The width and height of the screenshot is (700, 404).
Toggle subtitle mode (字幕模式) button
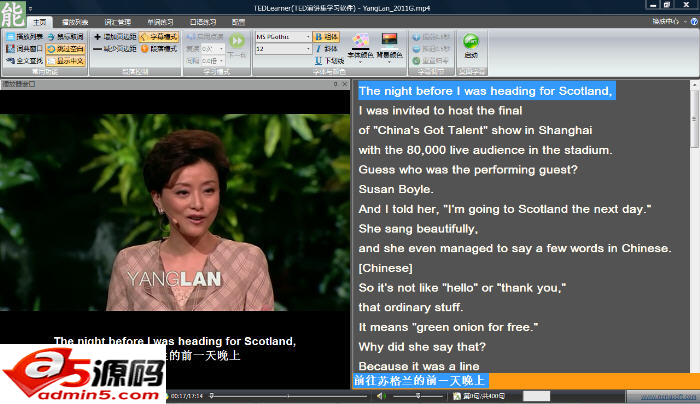point(159,37)
